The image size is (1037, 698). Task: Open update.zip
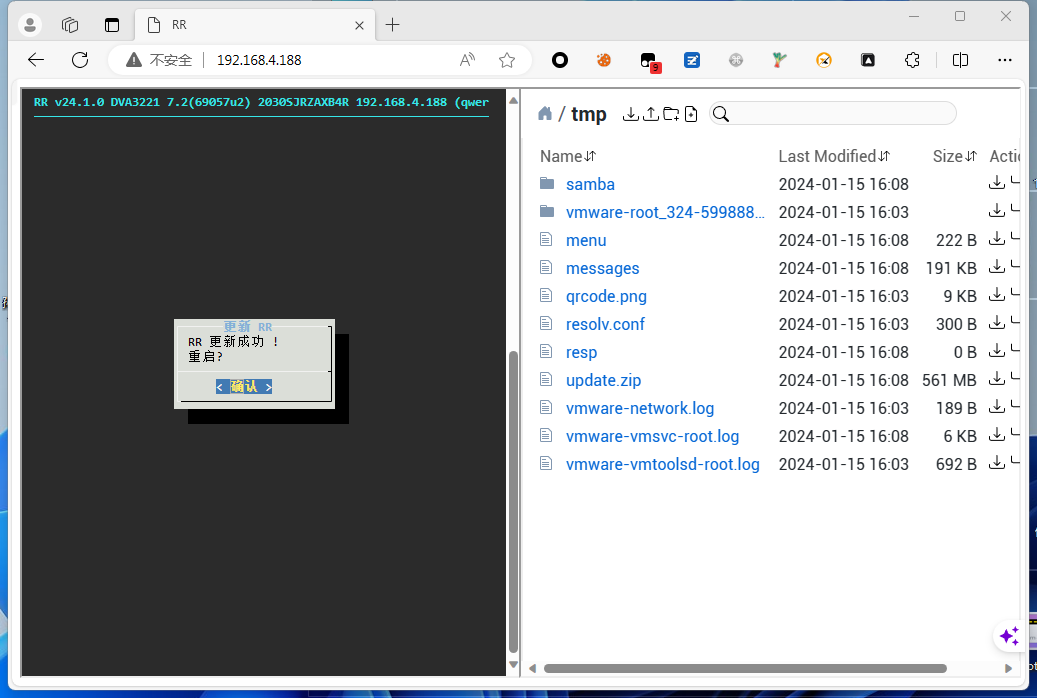[603, 380]
